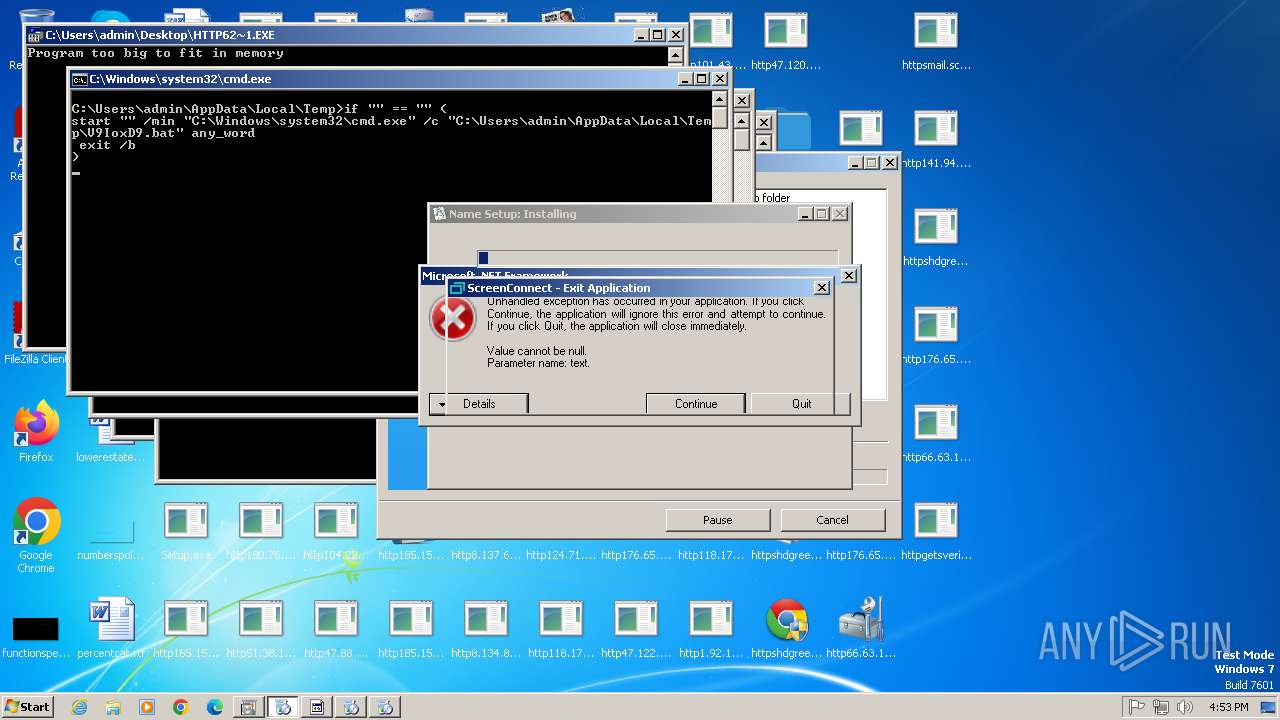The height and width of the screenshot is (720, 1280).
Task: Click Pause in the installer window
Action: coord(718,520)
